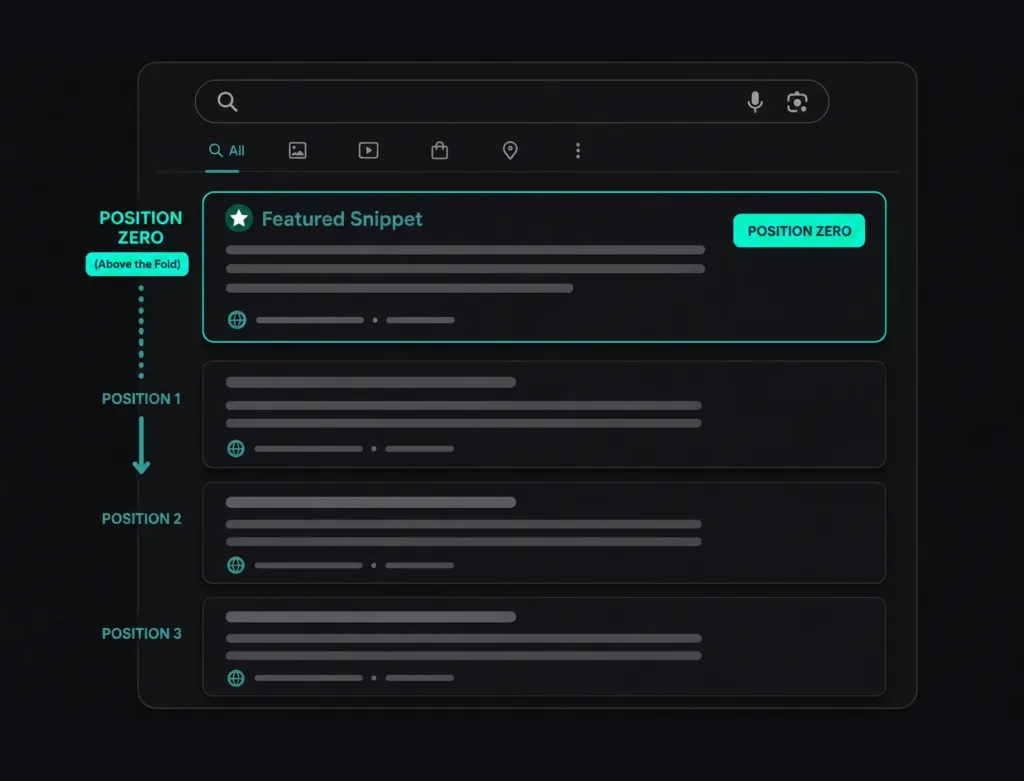Open the three-dot More menu
Screen dimensions: 1024x781
coord(578,151)
